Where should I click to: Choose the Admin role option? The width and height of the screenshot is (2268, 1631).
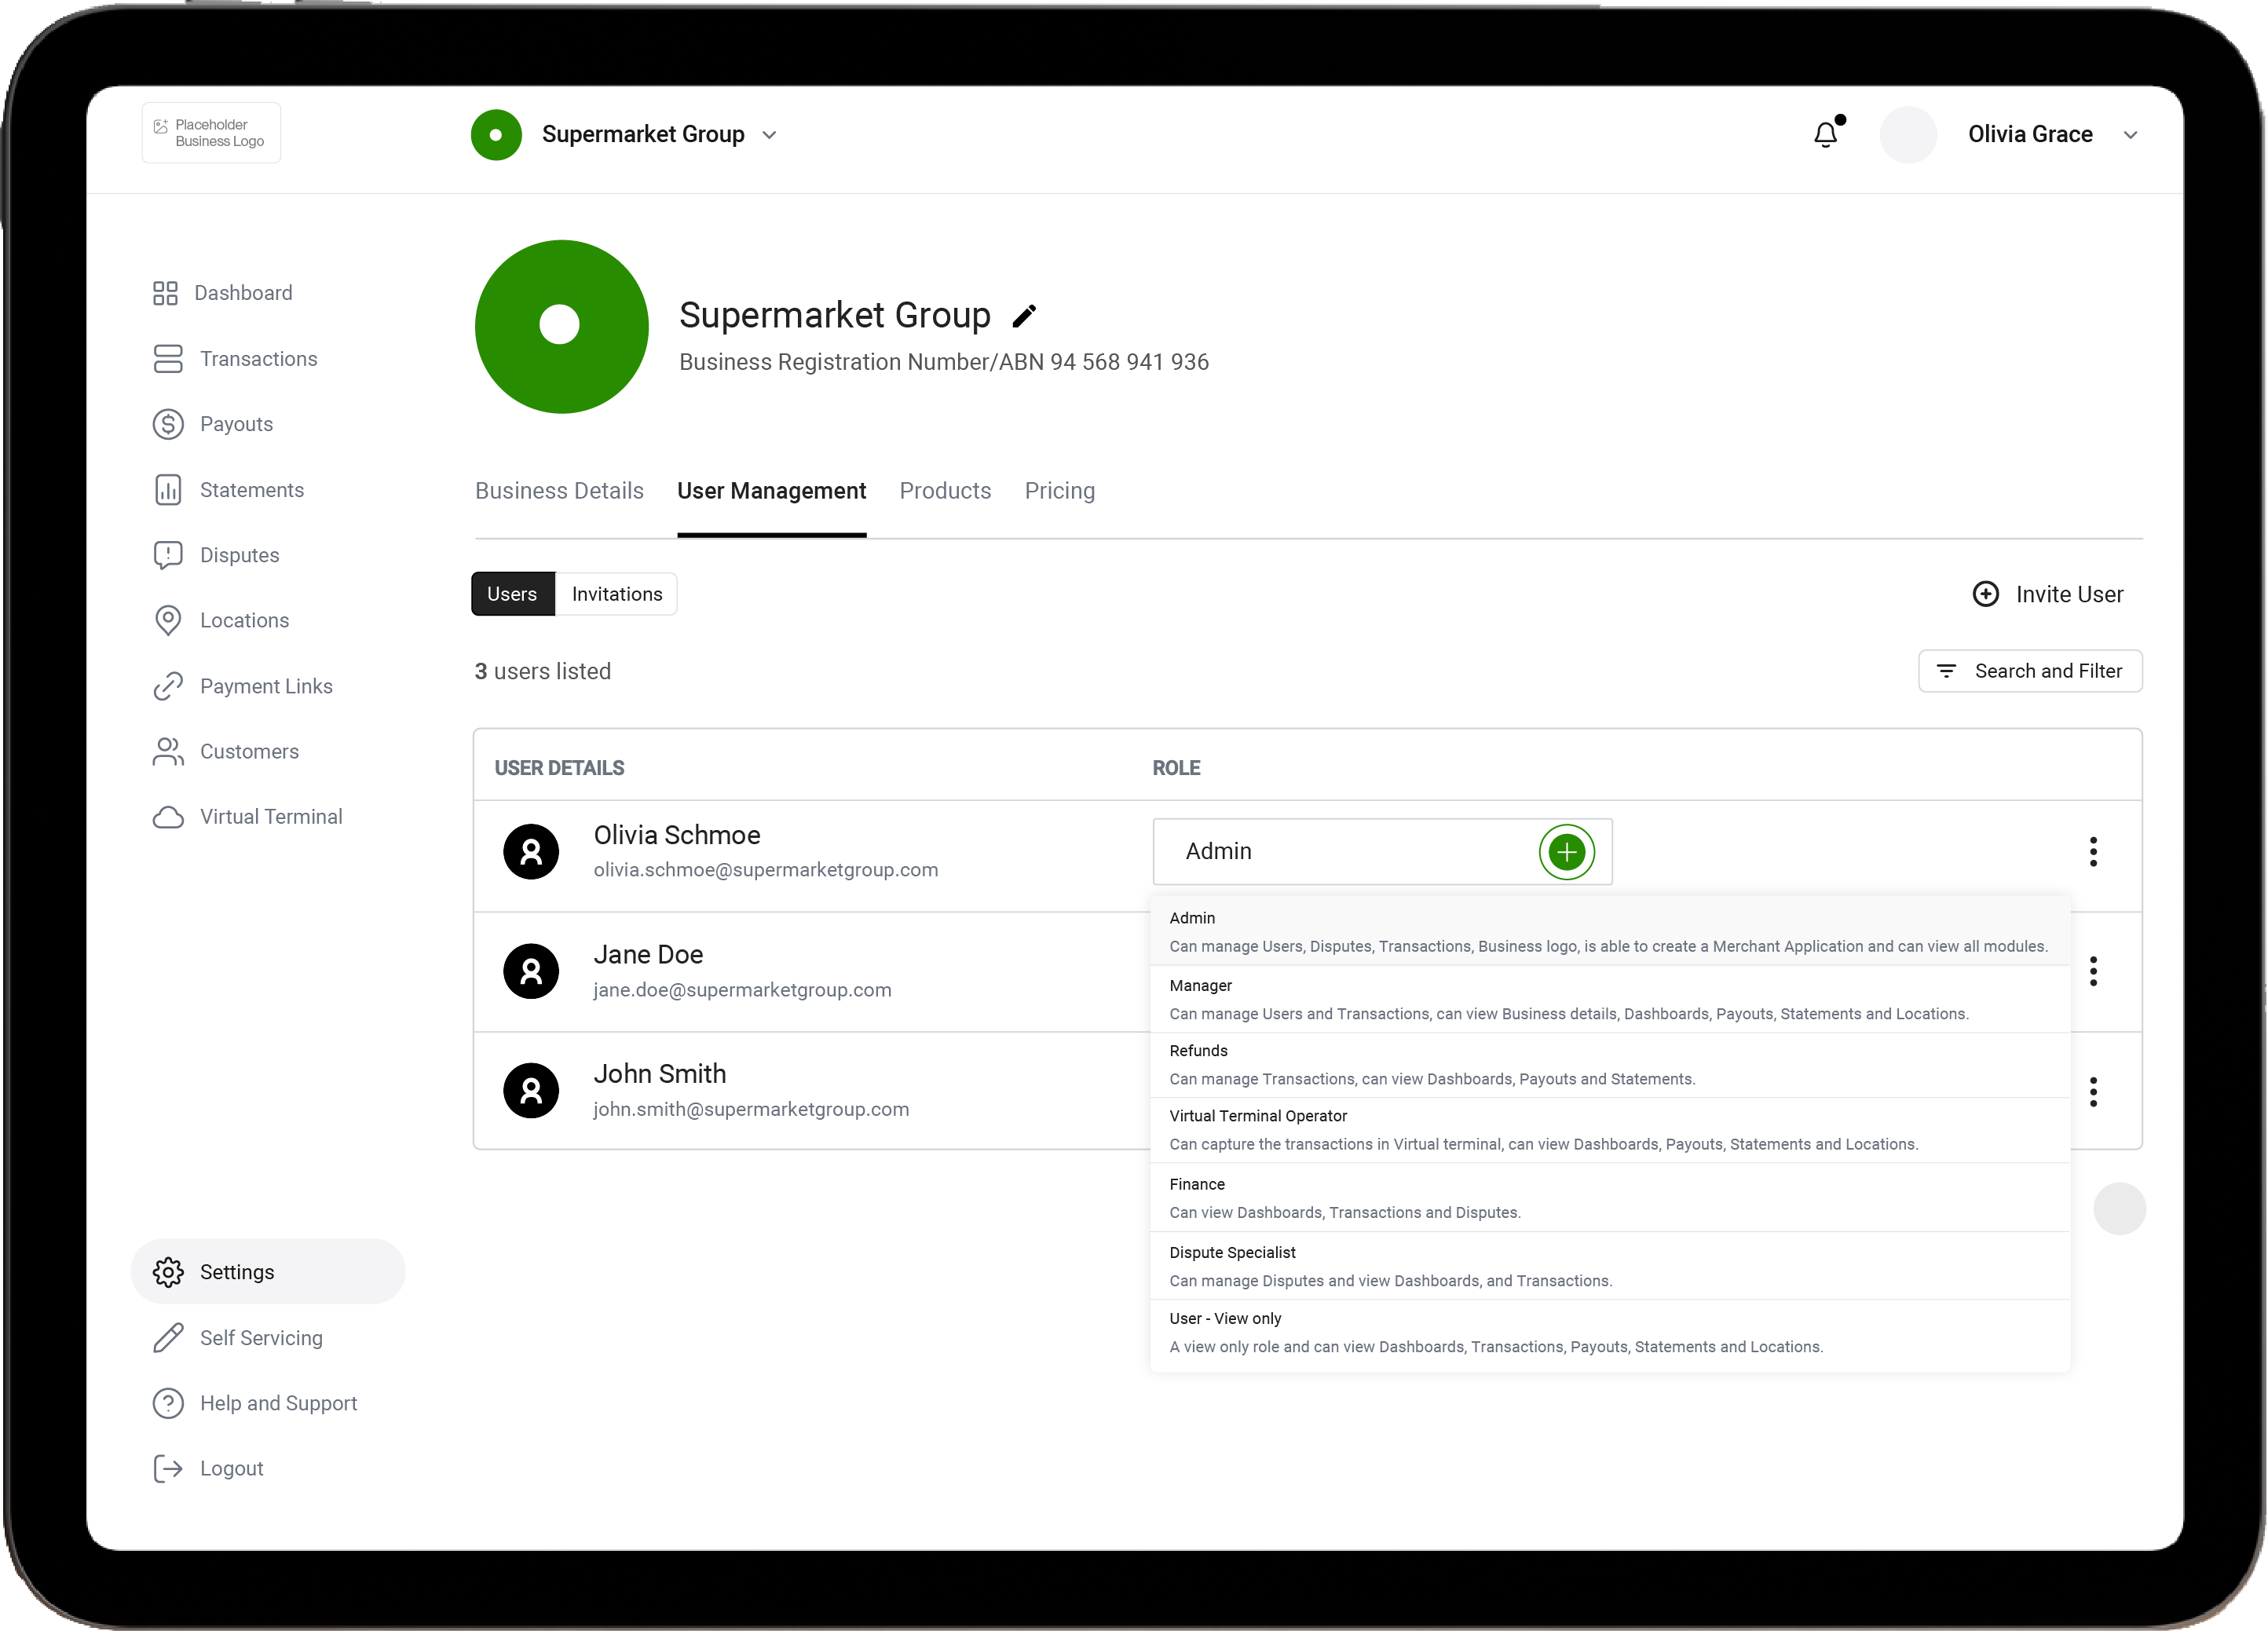point(1610,932)
